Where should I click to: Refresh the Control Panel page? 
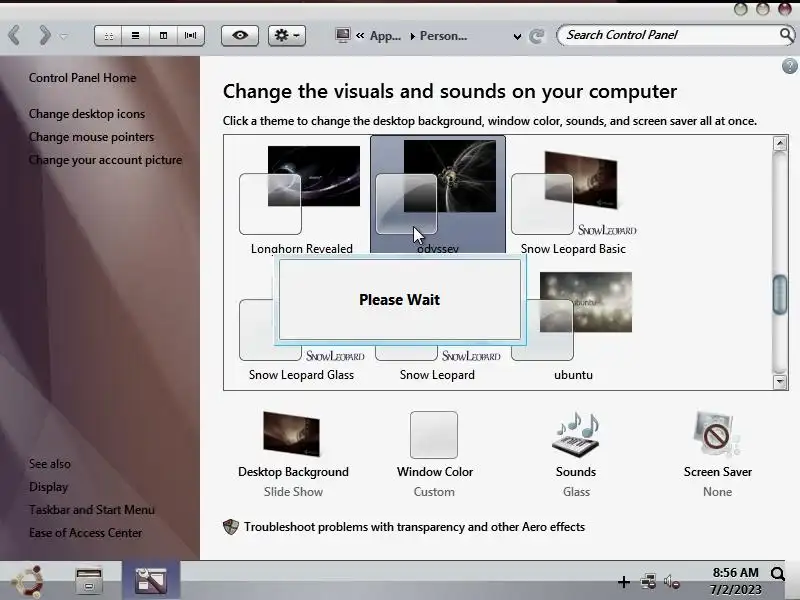(536, 36)
